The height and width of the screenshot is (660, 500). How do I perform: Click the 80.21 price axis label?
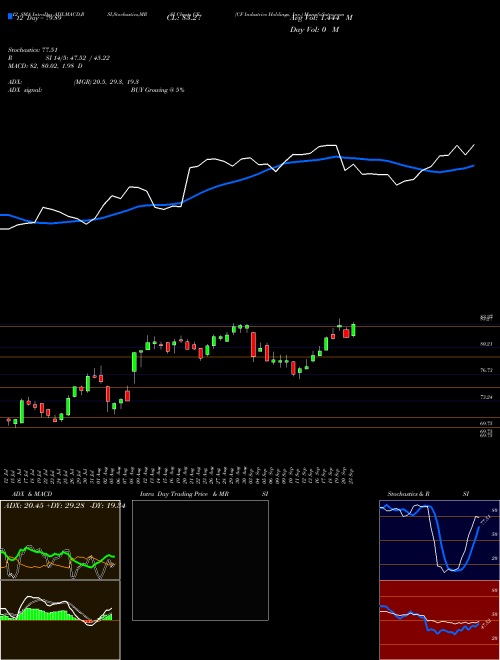click(x=486, y=344)
